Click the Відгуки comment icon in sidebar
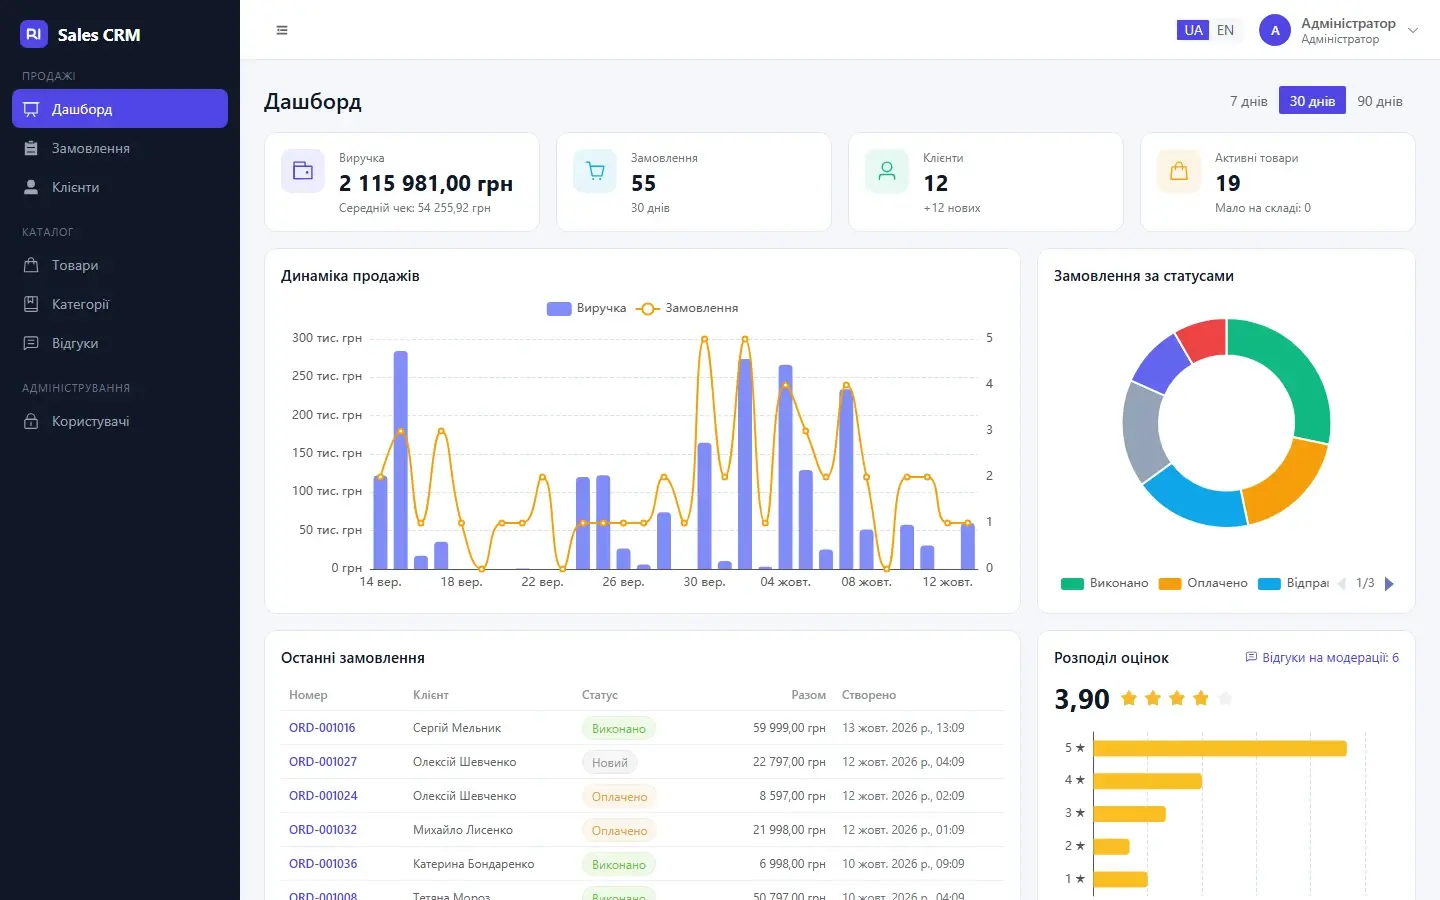This screenshot has height=900, width=1440. 31,343
